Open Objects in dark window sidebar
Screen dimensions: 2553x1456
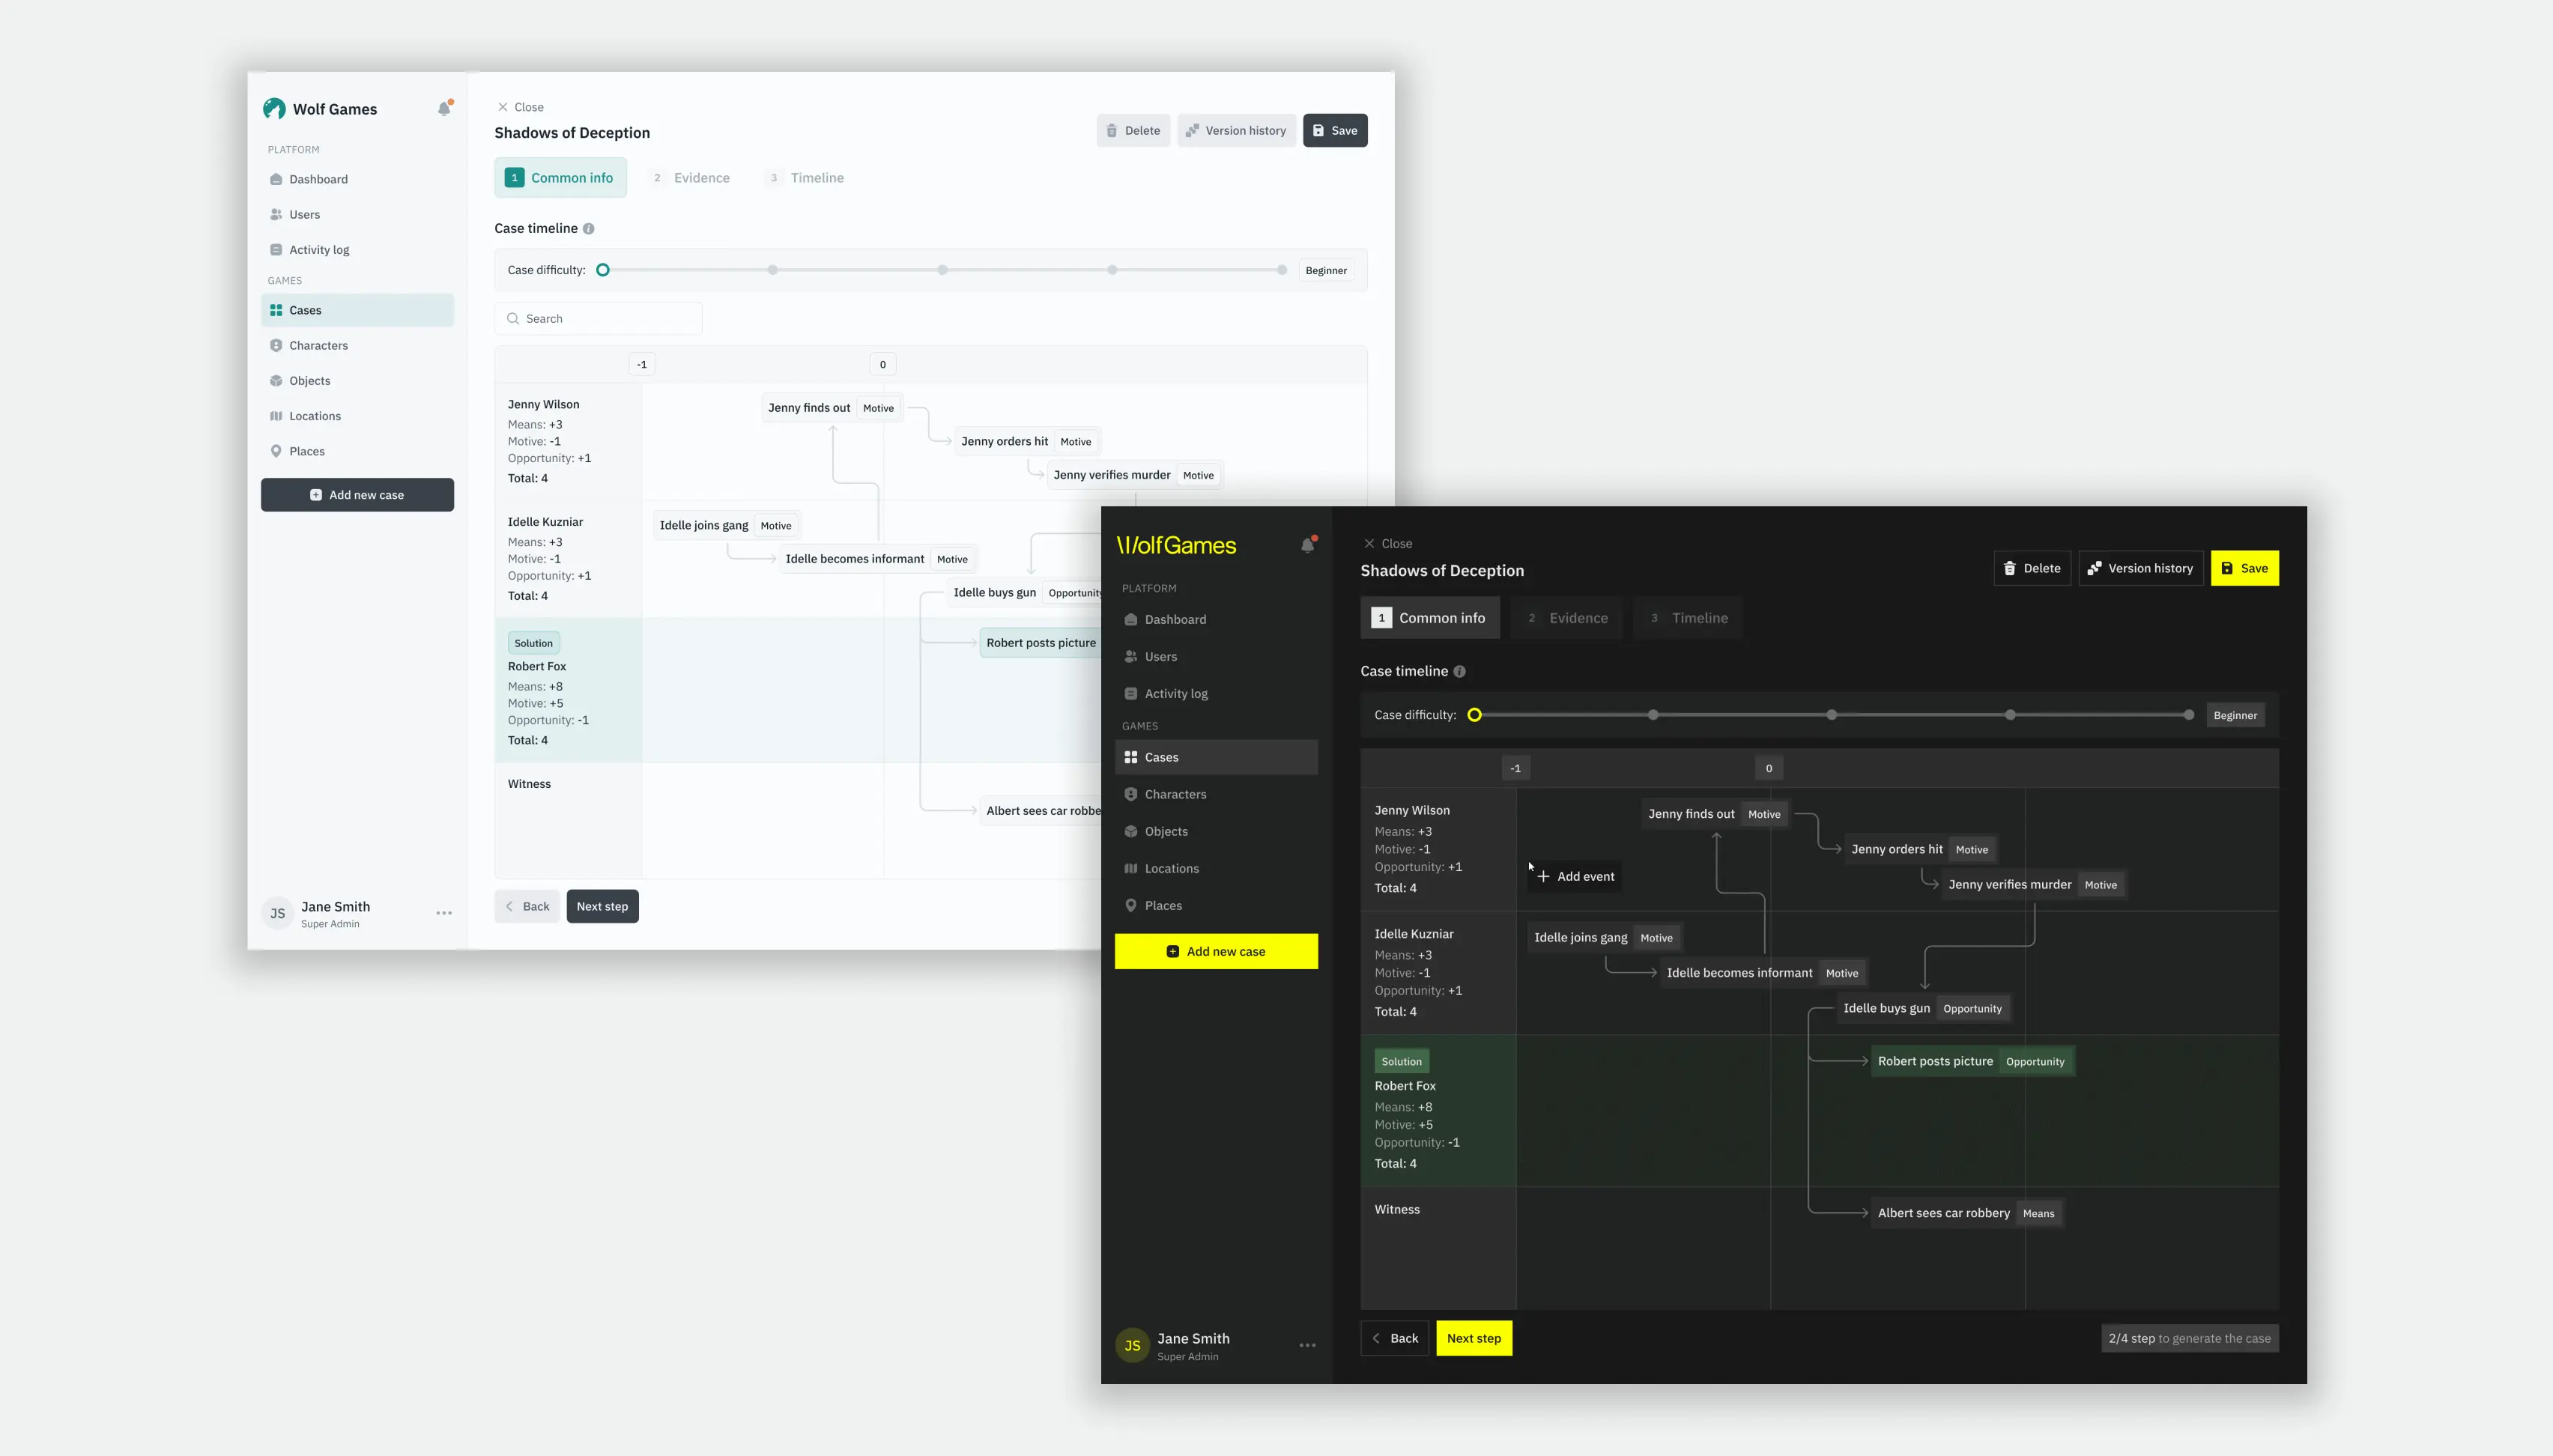[x=1216, y=832]
